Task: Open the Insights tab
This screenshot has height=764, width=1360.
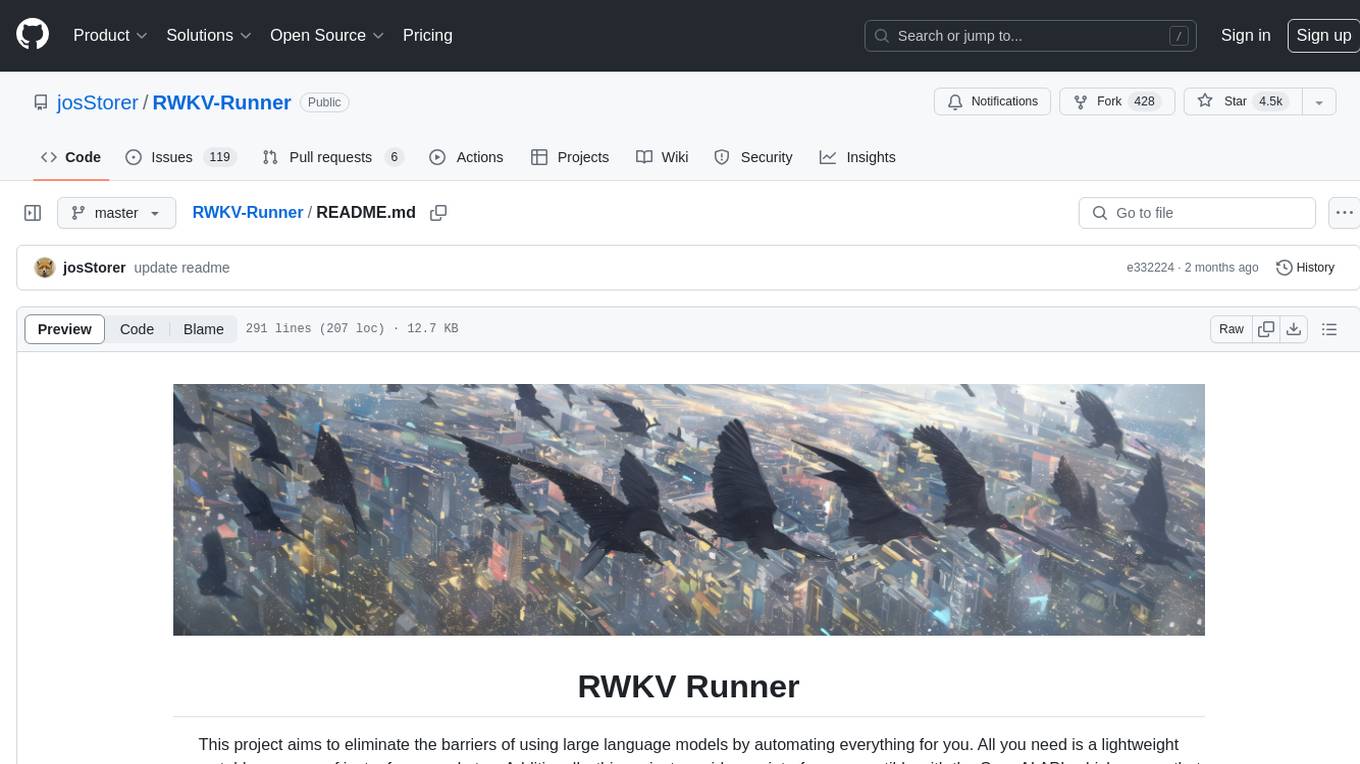Action: [857, 157]
